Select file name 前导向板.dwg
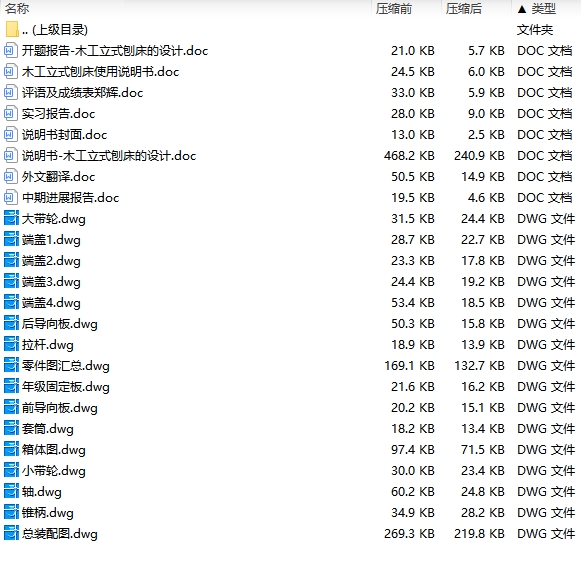The image size is (581, 567). [x=60, y=408]
